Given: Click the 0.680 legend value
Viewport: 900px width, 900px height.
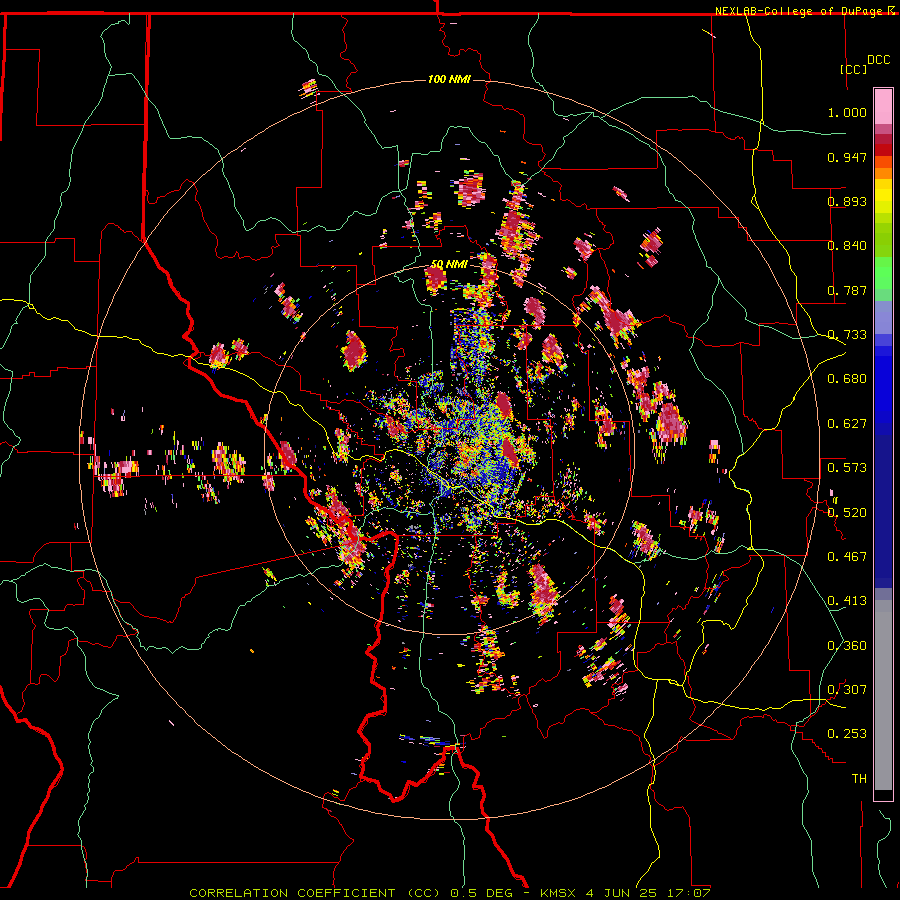Looking at the screenshot, I should point(847,379).
